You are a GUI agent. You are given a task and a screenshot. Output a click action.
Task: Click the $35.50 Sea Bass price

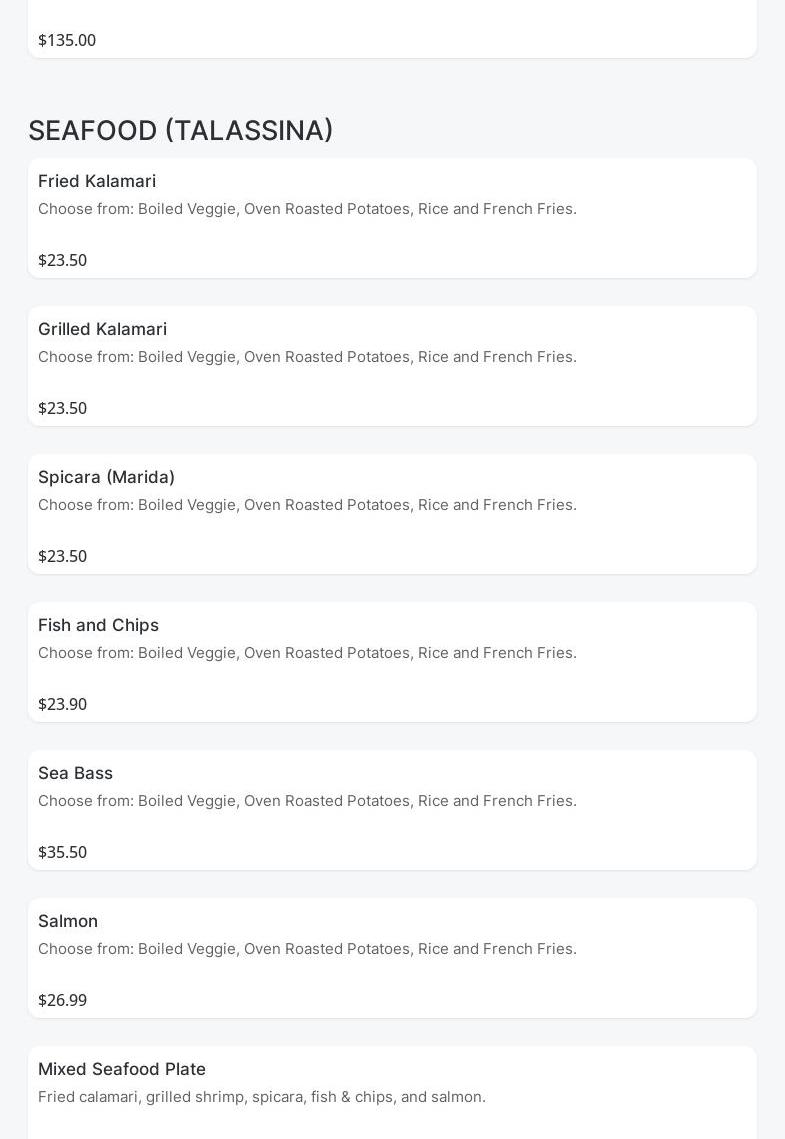click(62, 853)
